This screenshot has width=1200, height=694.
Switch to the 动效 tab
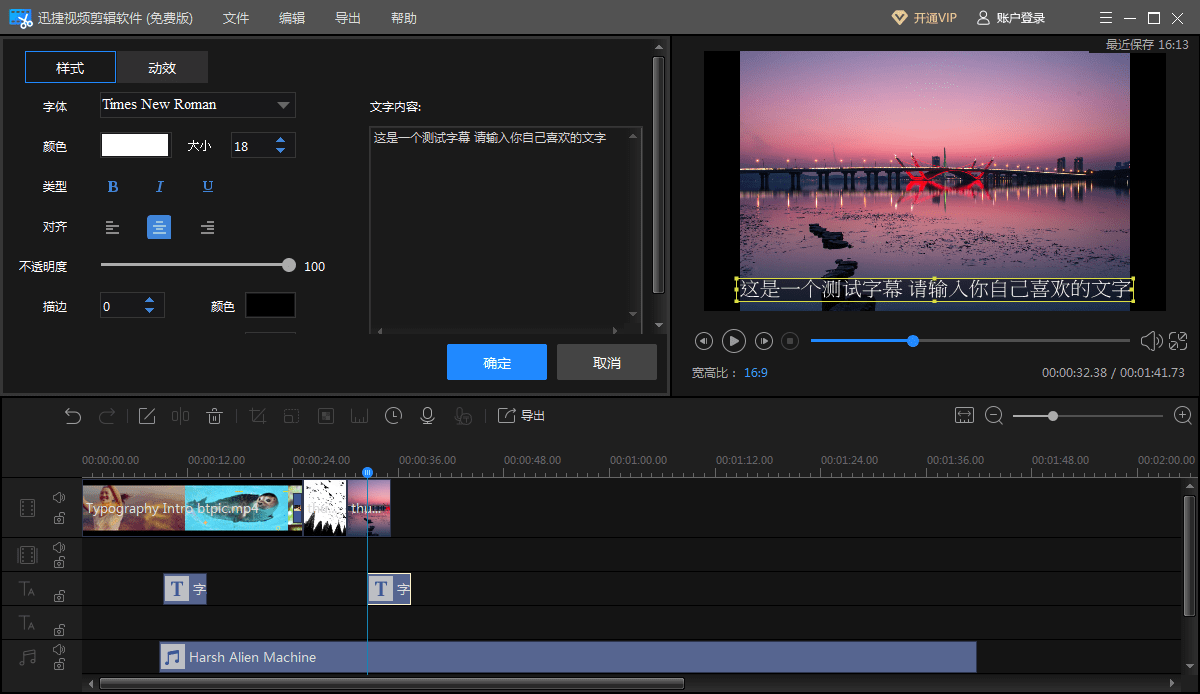click(161, 67)
